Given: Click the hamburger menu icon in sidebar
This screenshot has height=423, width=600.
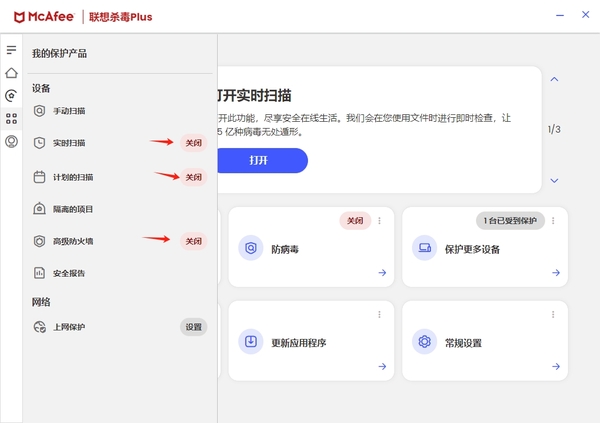Looking at the screenshot, I should (x=11, y=49).
